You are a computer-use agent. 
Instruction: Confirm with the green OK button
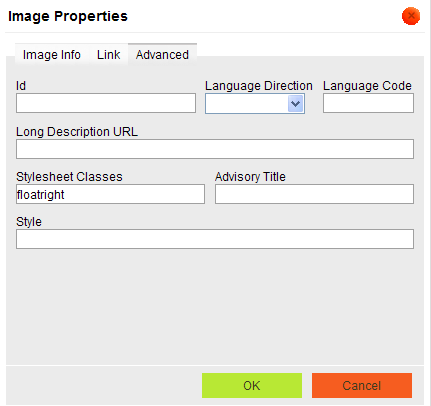[252, 385]
